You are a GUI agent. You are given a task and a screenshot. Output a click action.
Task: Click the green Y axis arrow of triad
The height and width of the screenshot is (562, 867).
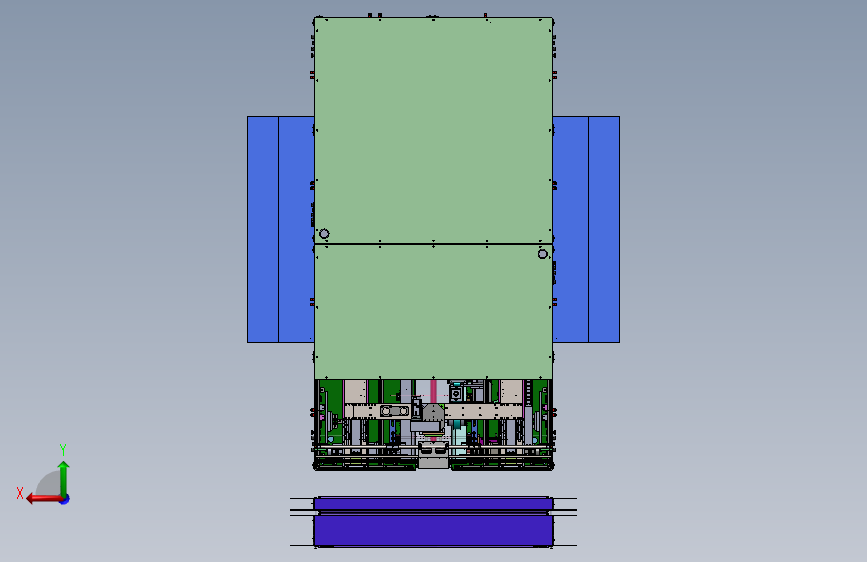(64, 478)
